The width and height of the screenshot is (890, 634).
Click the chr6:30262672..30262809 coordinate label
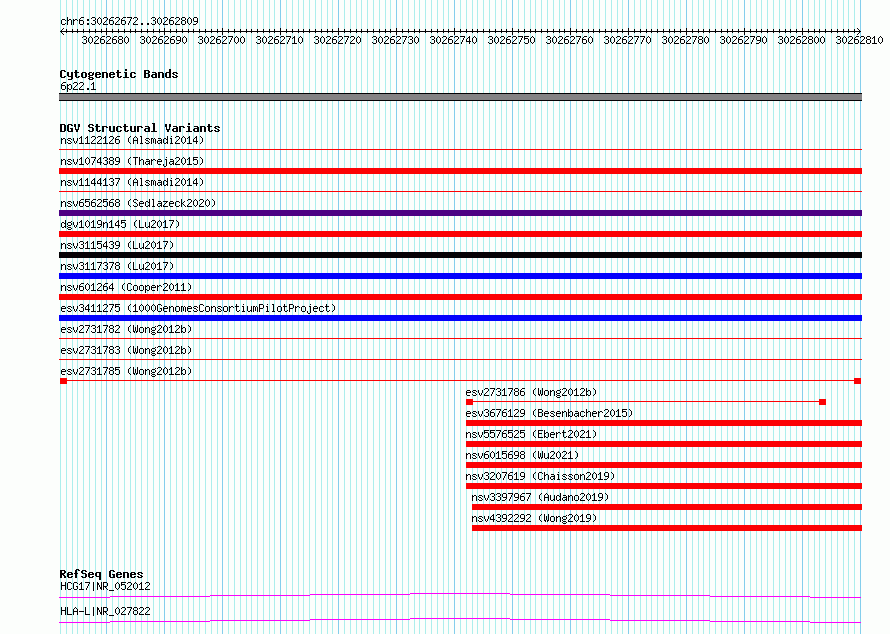click(x=129, y=21)
